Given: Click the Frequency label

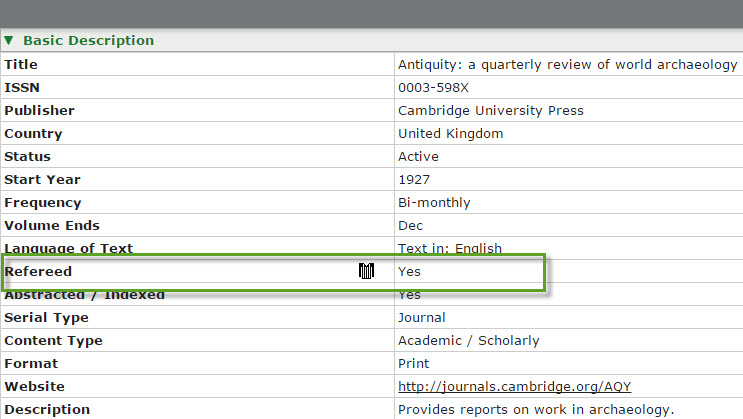Looking at the screenshot, I should click(x=43, y=203).
